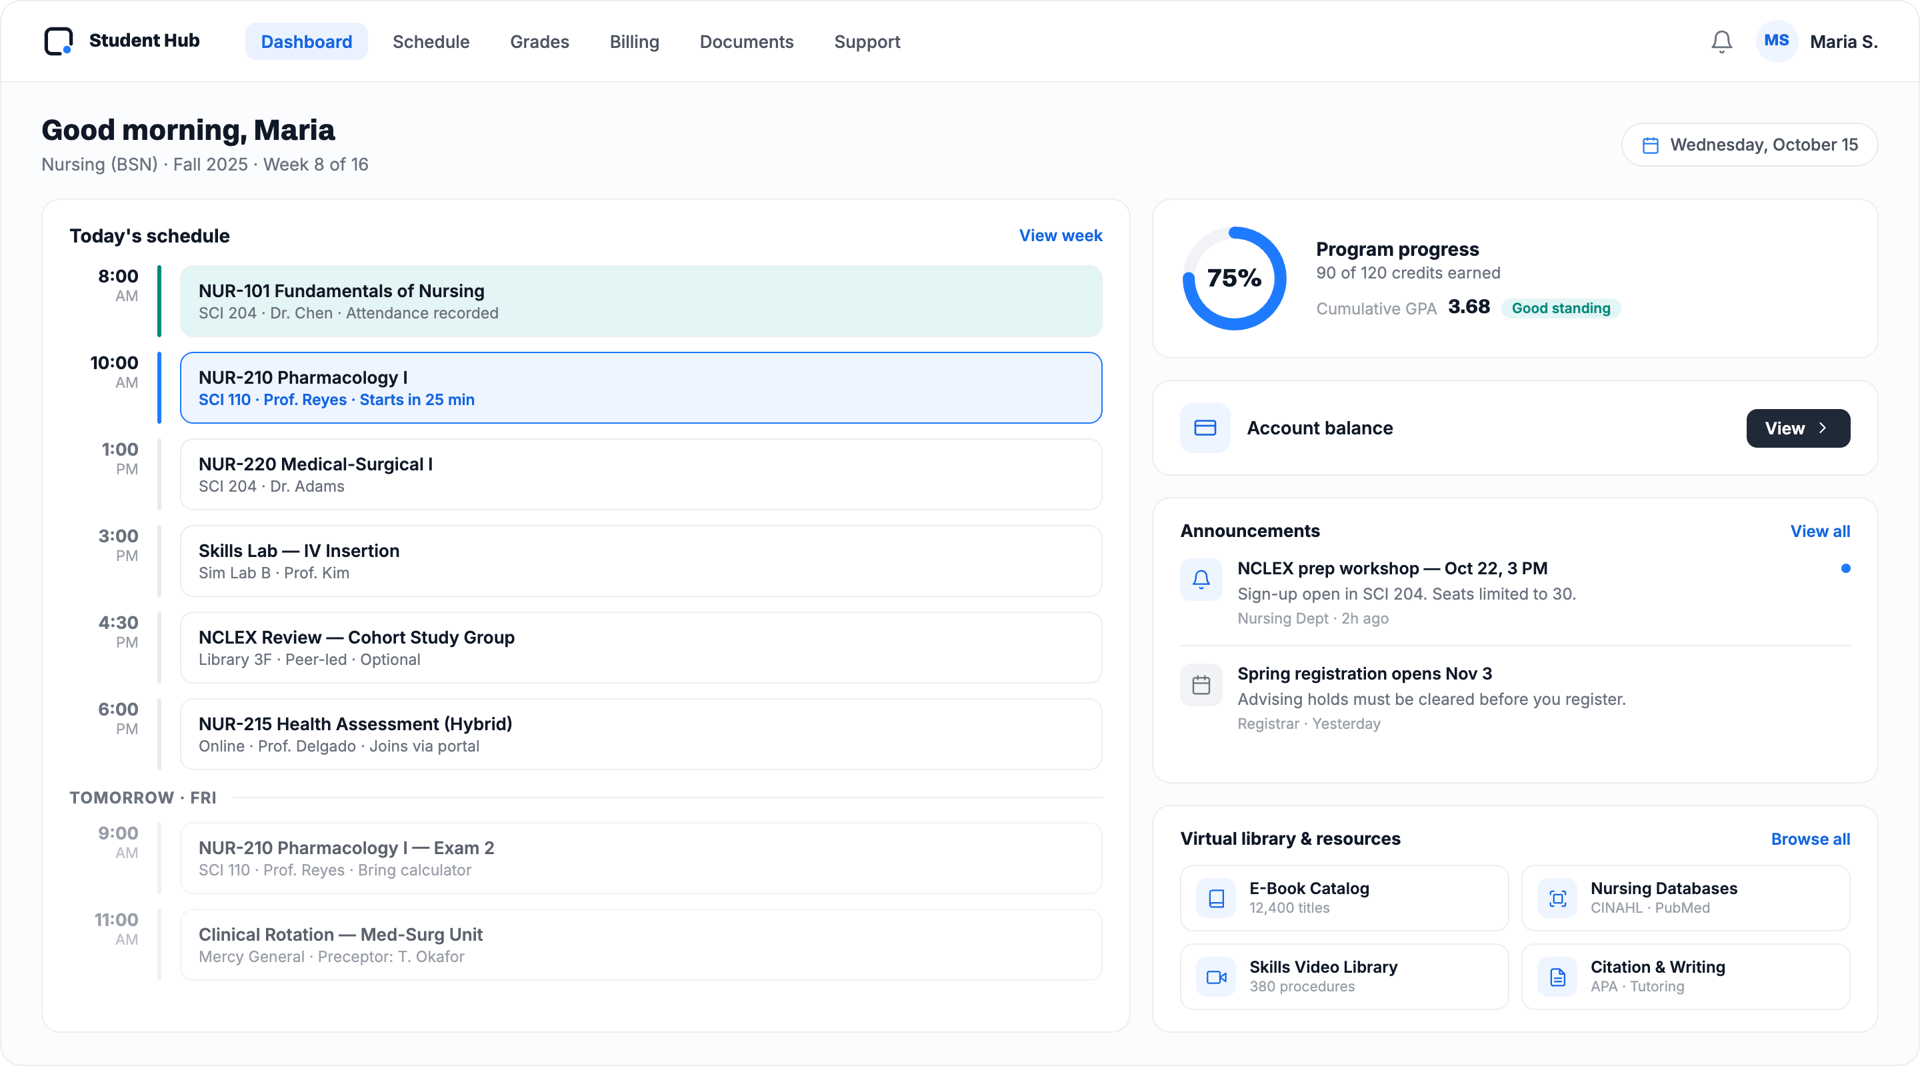Click the Account balance card icon

(x=1205, y=428)
